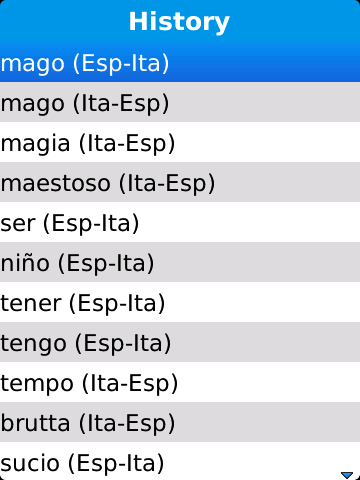This screenshot has height=480, width=360.
Task: Open the maestoso (Ita-Esp) lookup
Action: pyautogui.click(x=180, y=182)
